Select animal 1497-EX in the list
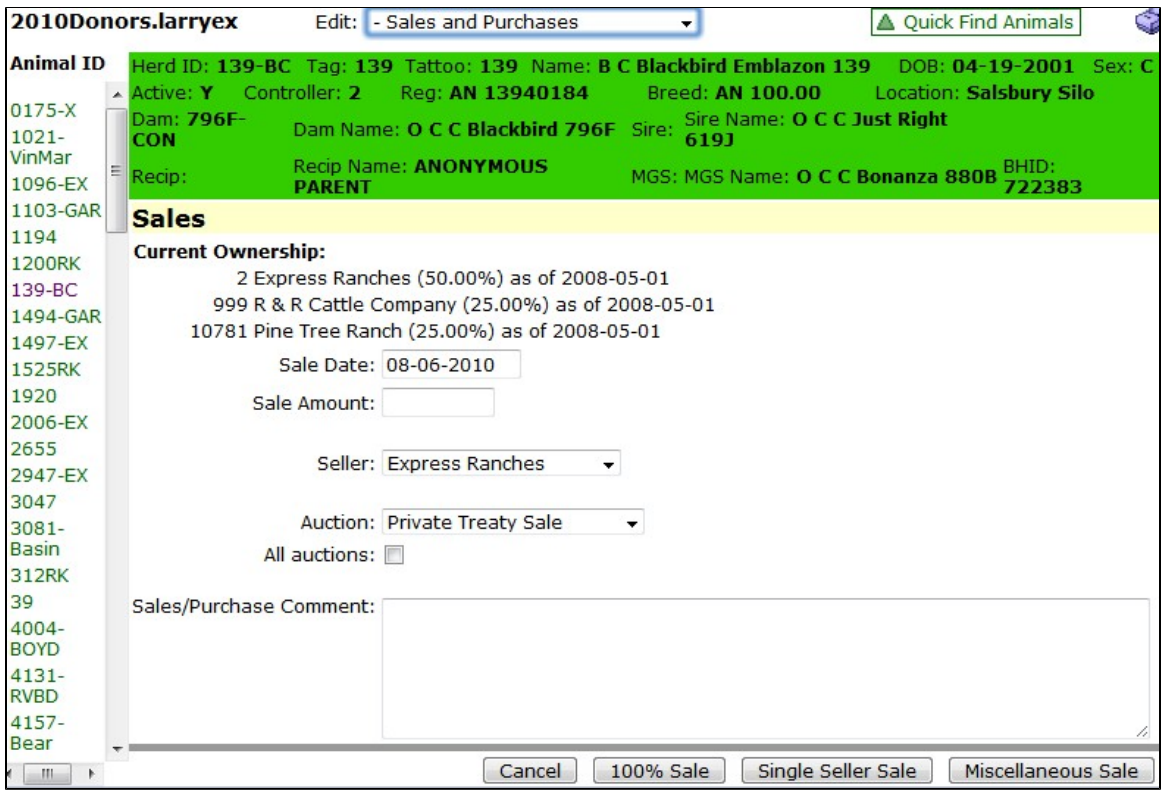Screen dimensions: 1168x791 pos(49,343)
